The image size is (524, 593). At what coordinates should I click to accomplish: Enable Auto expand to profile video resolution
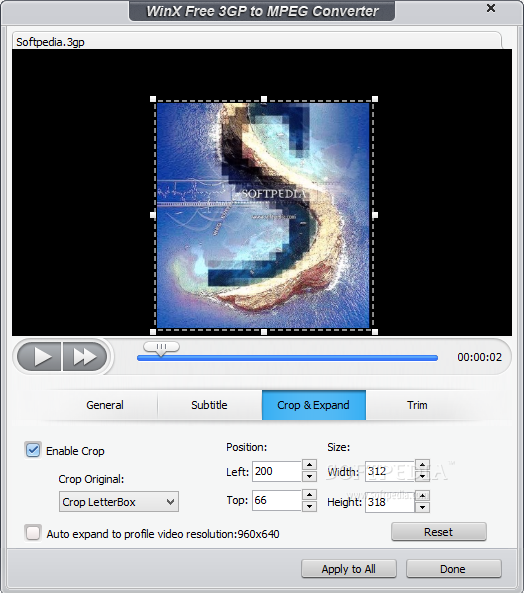point(33,533)
